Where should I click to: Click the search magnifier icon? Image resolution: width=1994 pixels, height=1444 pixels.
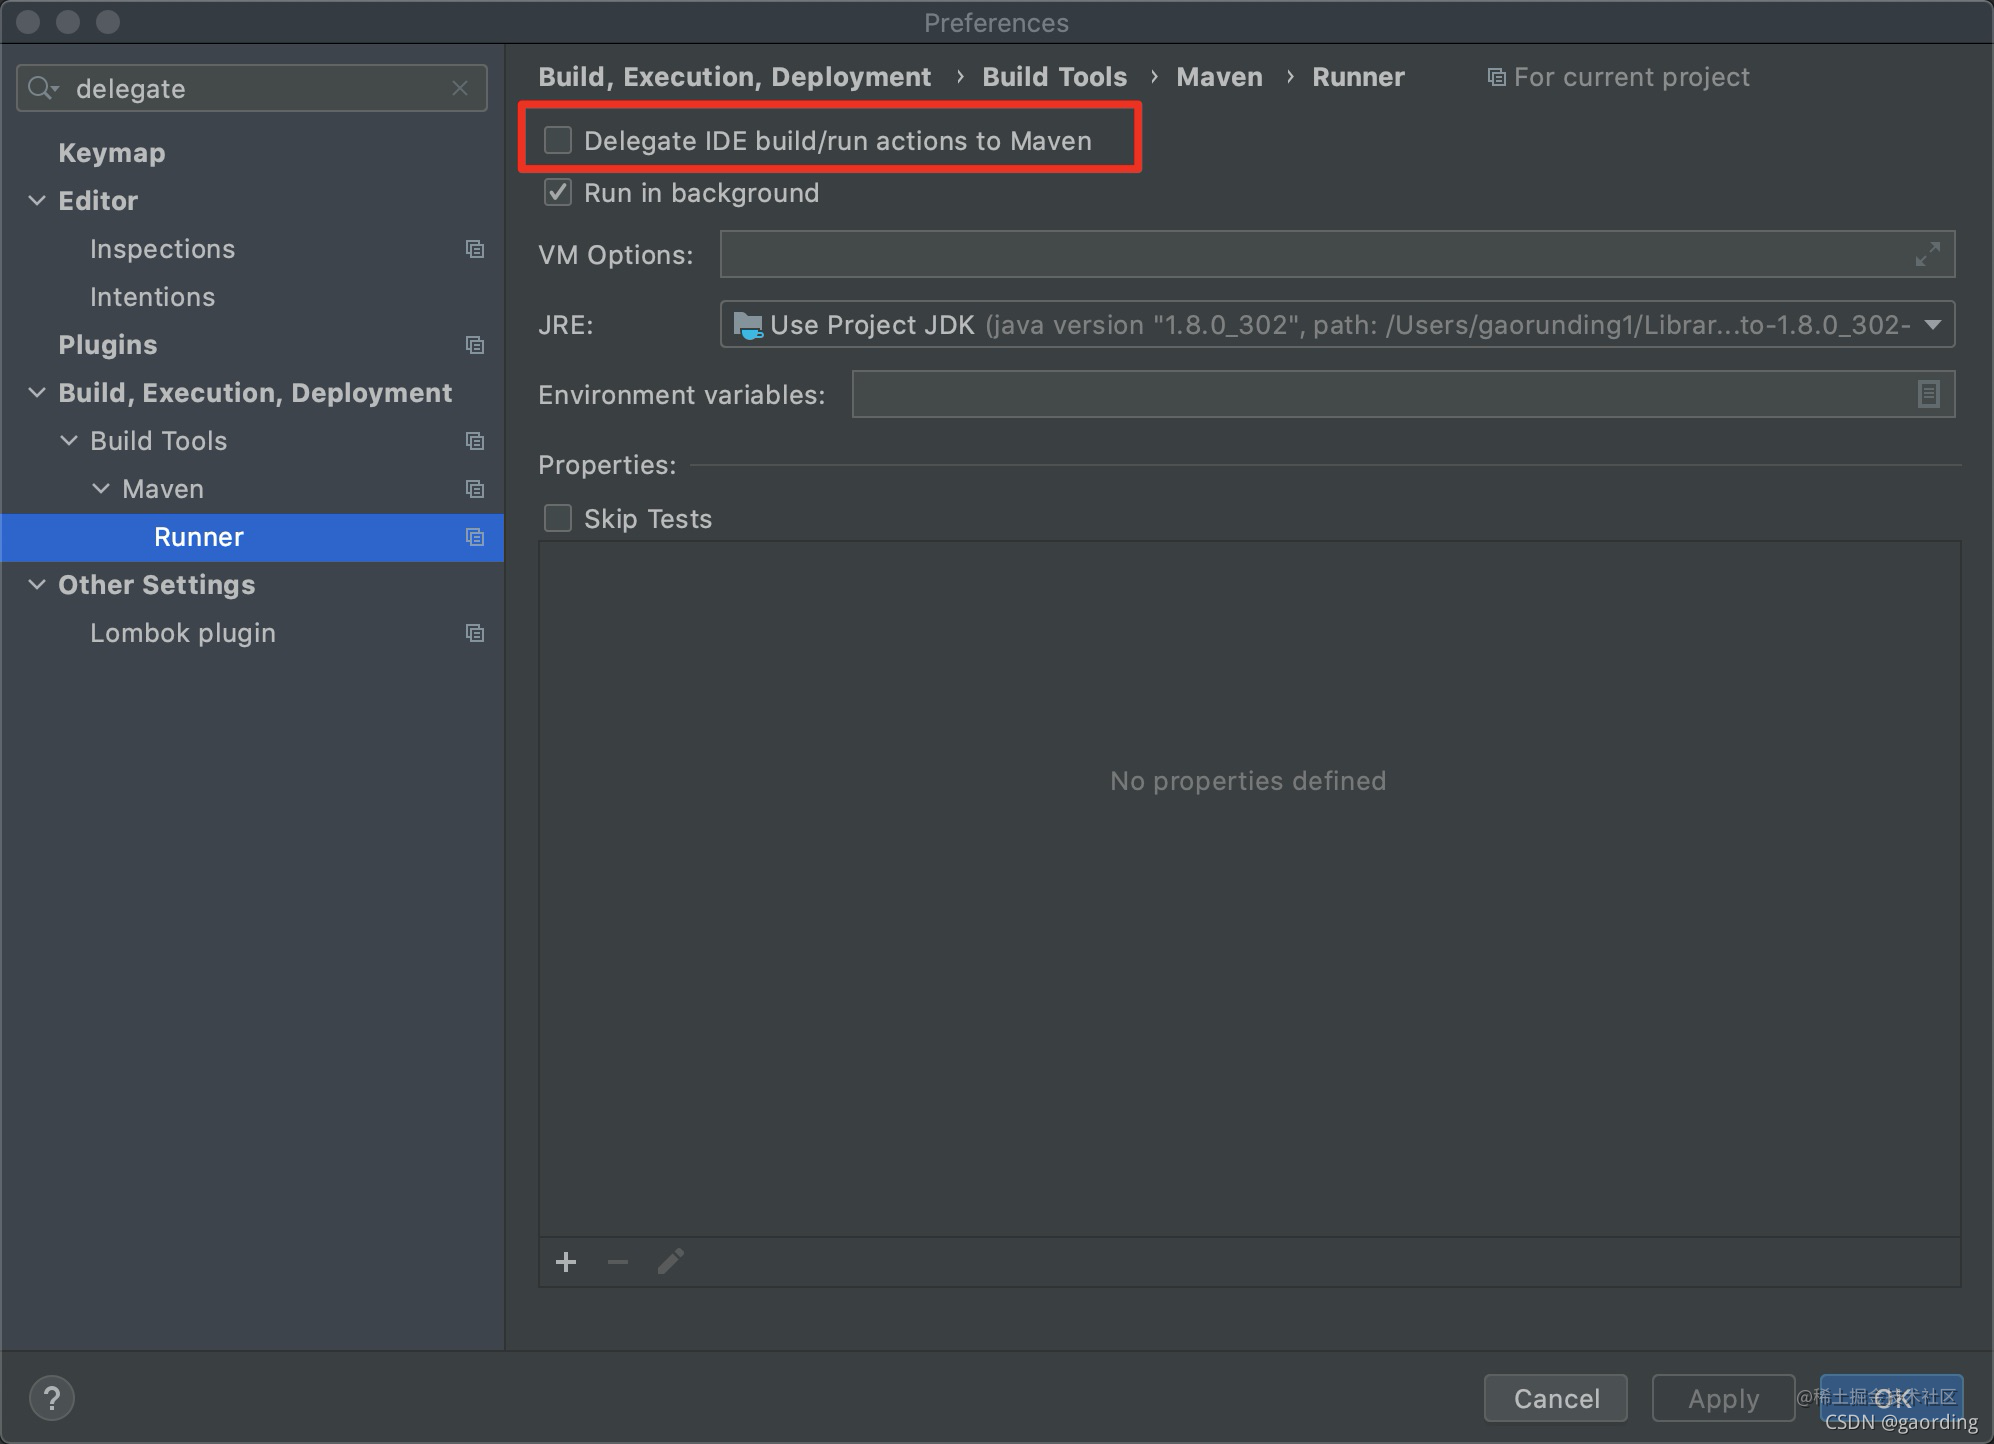click(42, 88)
